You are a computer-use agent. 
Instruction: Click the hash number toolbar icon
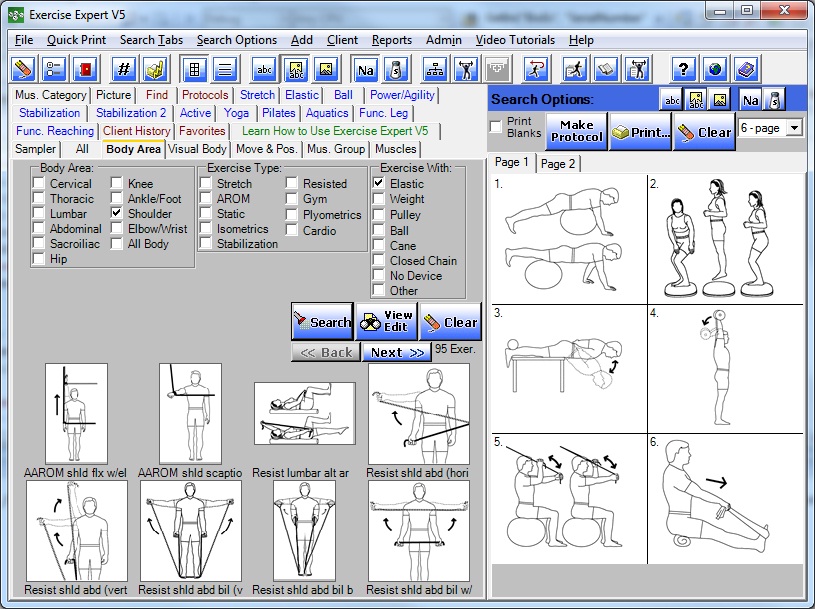tap(124, 69)
